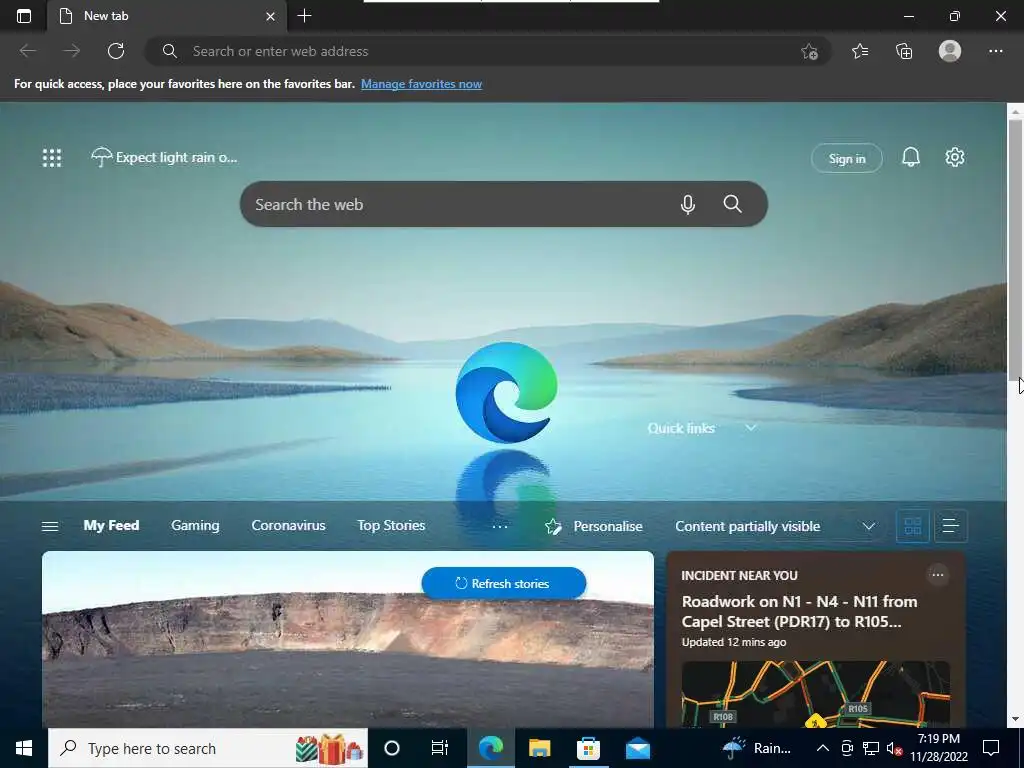Click Manage favorites now link
The height and width of the screenshot is (768, 1024).
[421, 84]
